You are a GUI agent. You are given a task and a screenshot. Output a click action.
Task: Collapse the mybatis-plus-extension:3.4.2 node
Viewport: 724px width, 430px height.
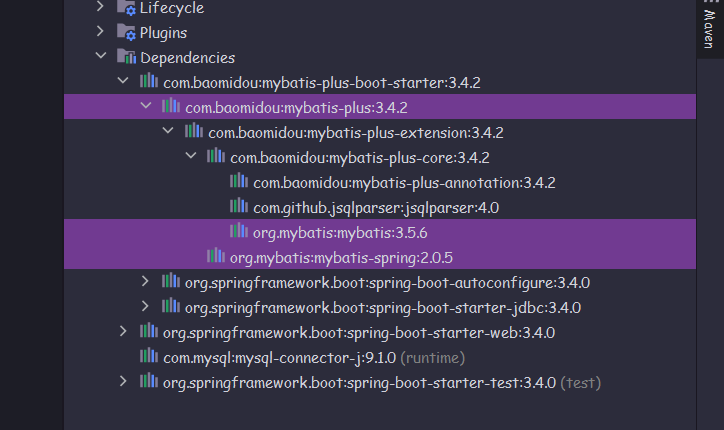(x=168, y=132)
